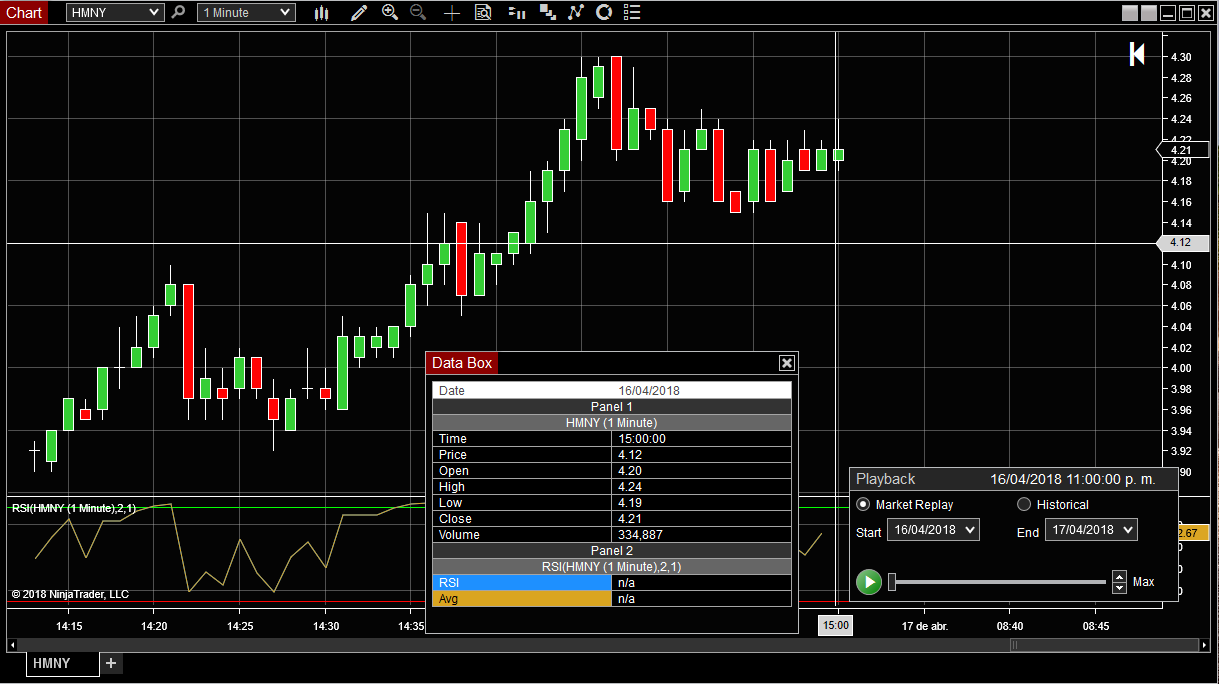
Task: Toggle the crosshair cursor tool
Action: tap(452, 12)
